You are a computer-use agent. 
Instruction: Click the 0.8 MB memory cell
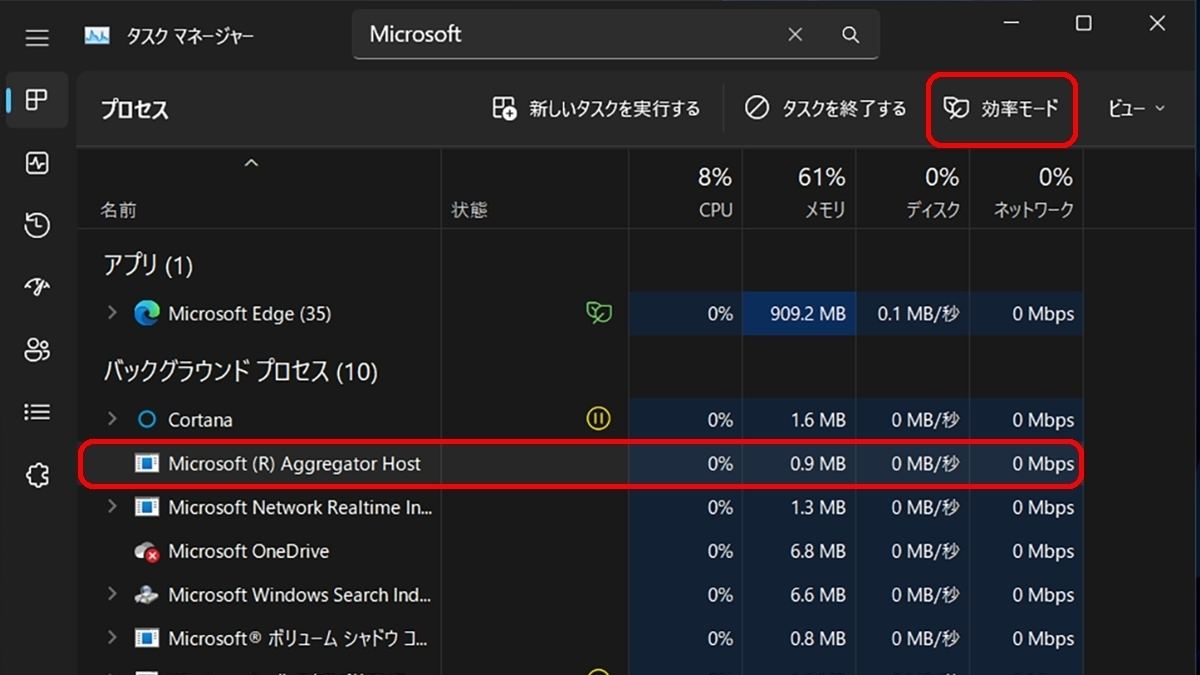pyautogui.click(x=799, y=638)
